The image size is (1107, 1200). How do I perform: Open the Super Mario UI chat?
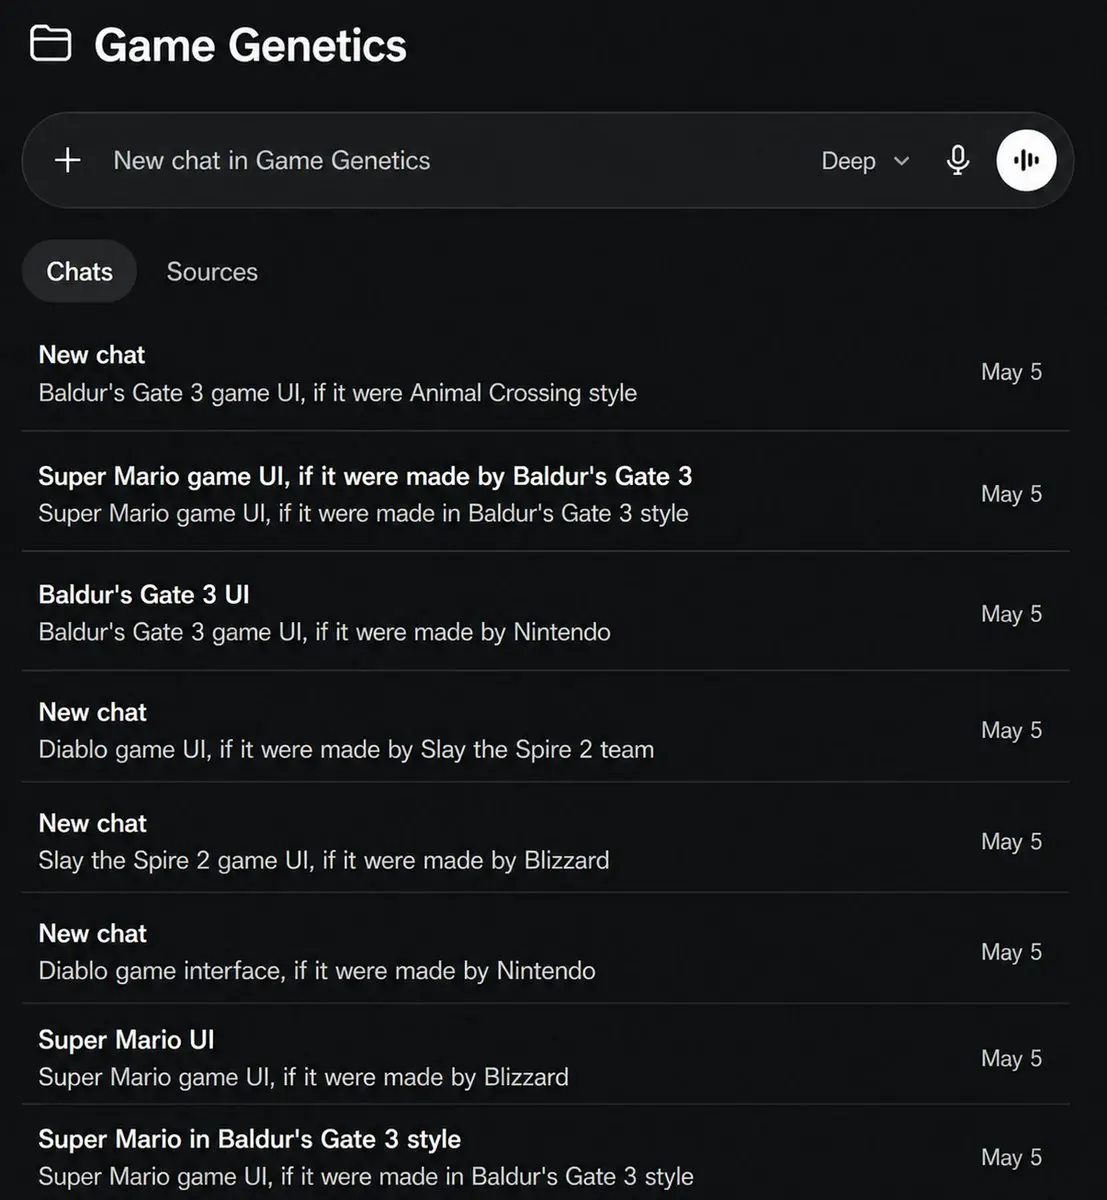[x=545, y=1056]
